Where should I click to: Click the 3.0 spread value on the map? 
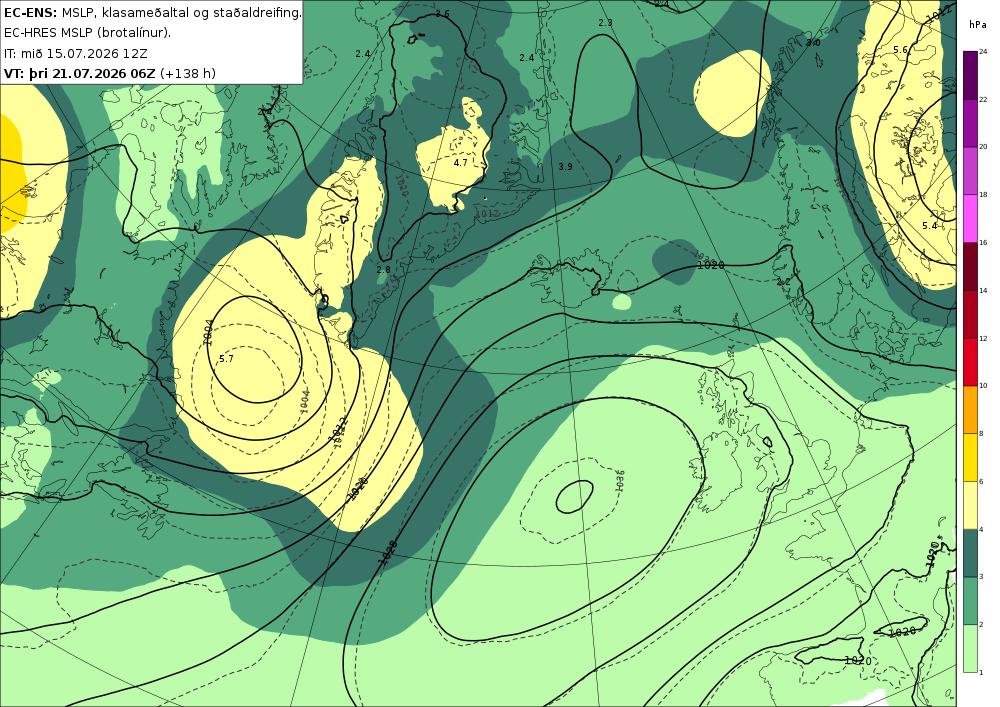coord(813,42)
